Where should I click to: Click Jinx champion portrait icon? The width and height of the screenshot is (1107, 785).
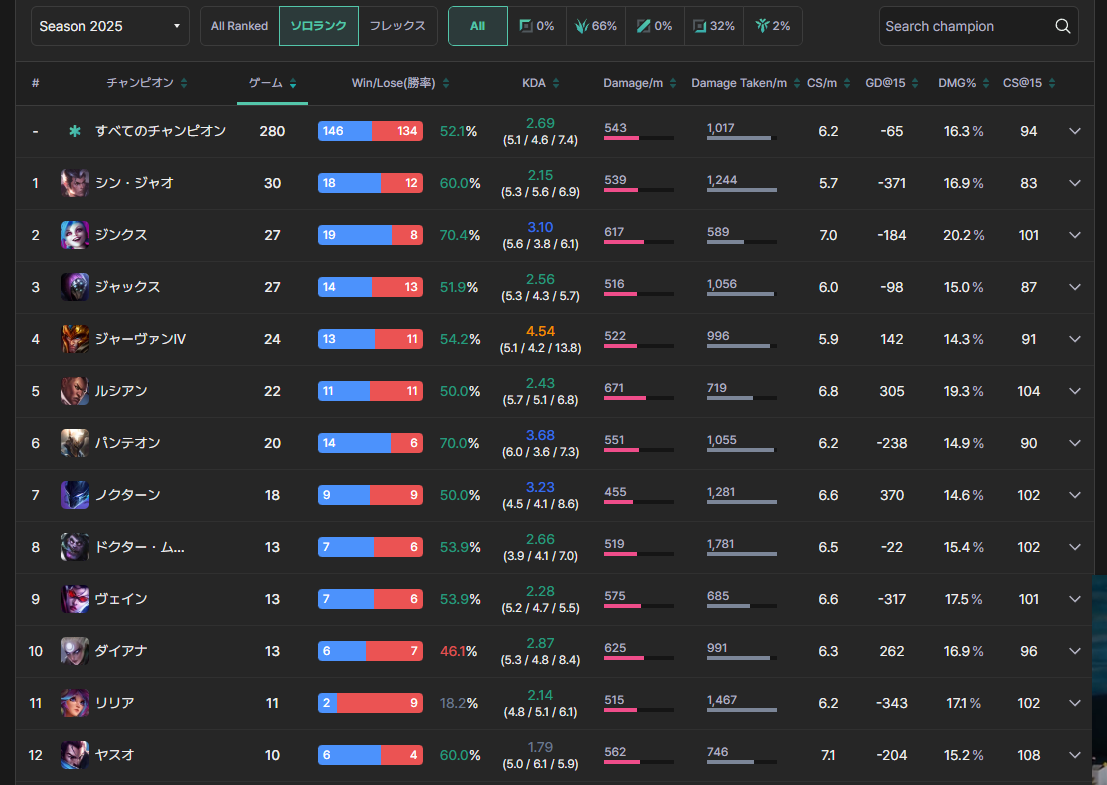pos(75,235)
